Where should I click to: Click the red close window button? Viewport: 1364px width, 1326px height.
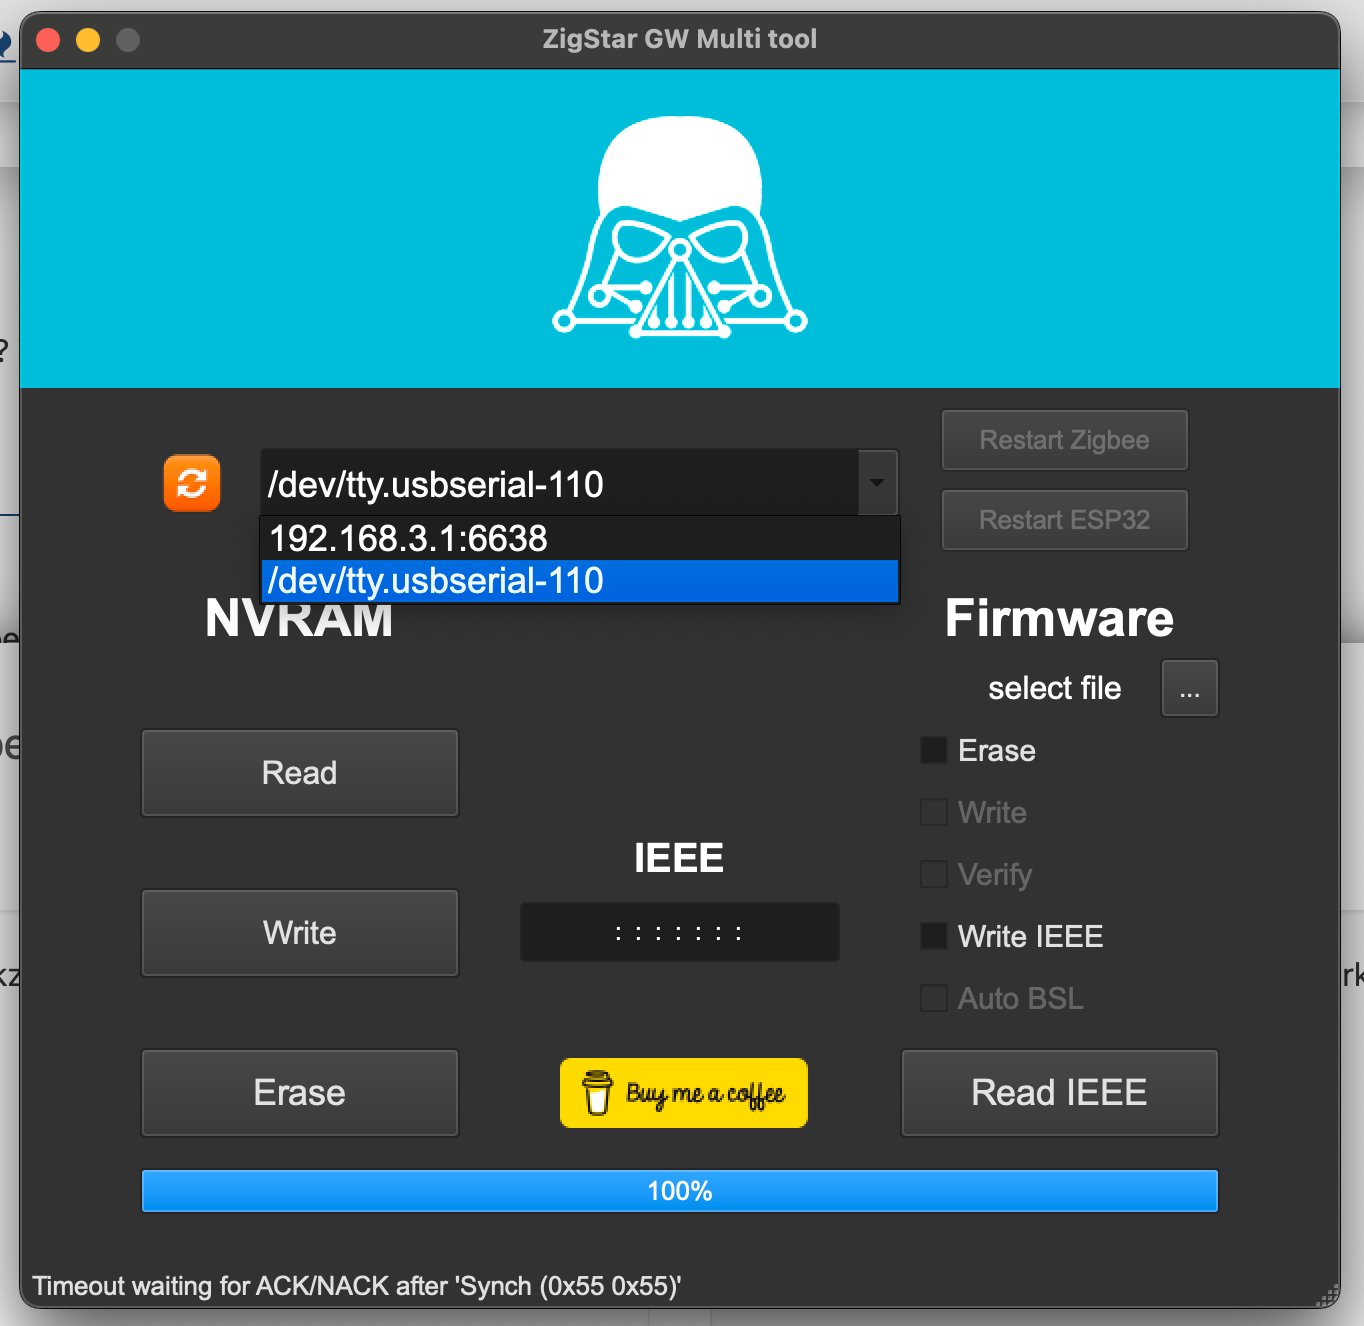point(48,40)
